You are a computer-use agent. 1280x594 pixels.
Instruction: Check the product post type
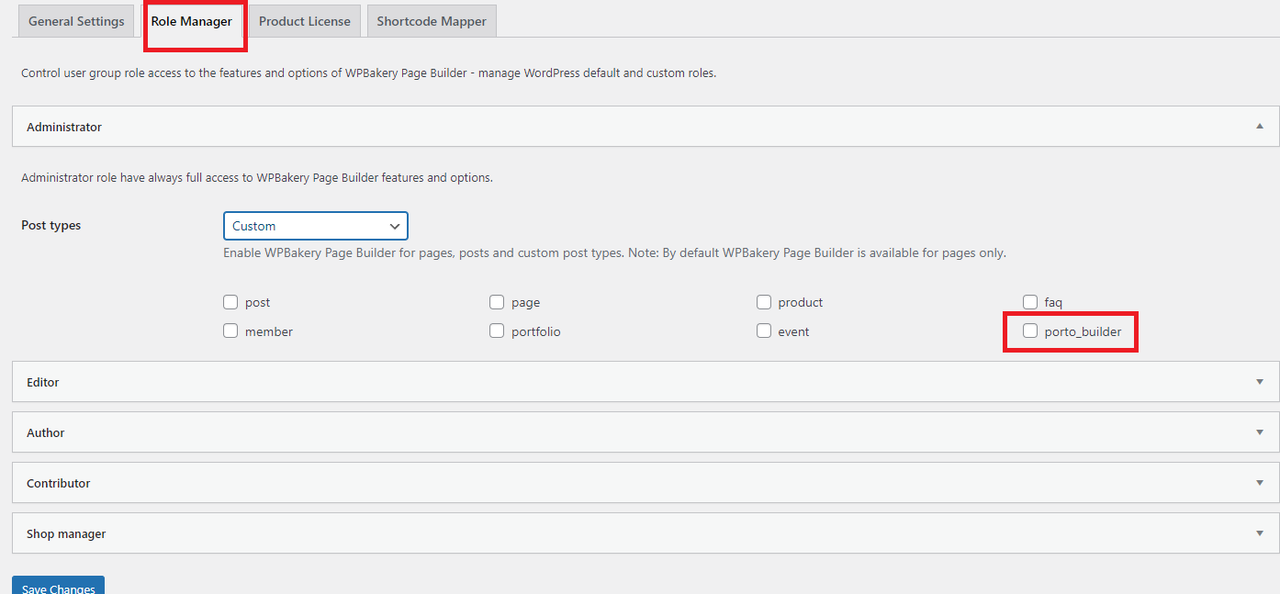[764, 302]
